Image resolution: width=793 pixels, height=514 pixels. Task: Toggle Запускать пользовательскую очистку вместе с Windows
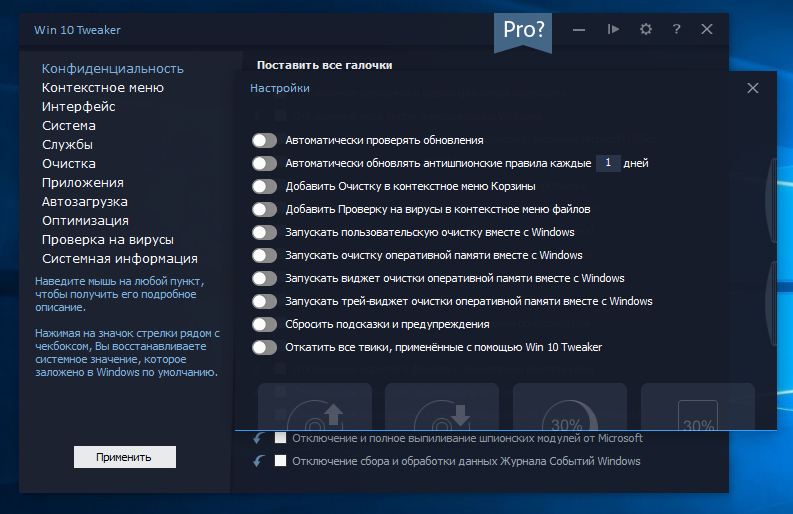point(265,233)
